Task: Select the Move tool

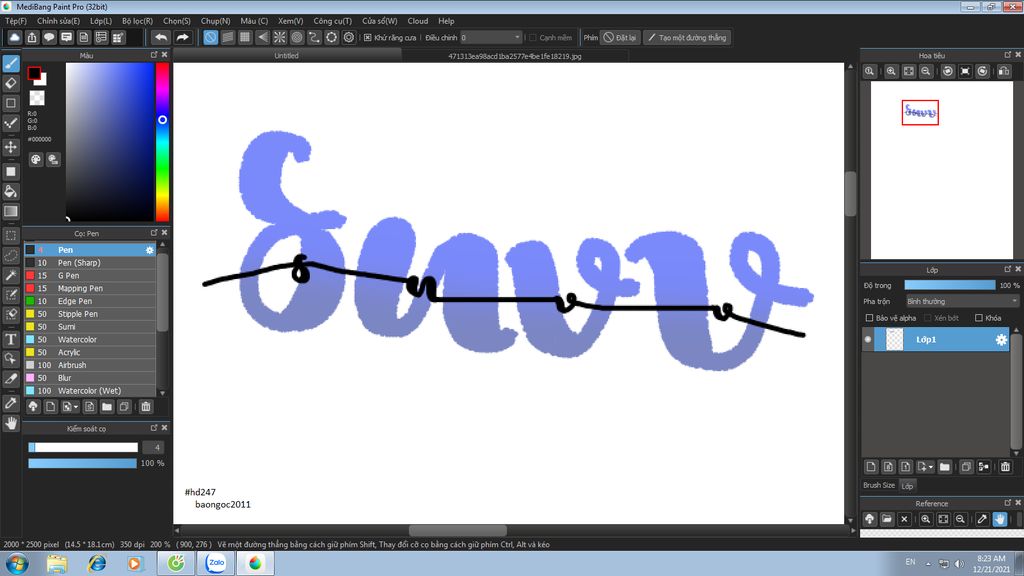Action: click(x=11, y=147)
